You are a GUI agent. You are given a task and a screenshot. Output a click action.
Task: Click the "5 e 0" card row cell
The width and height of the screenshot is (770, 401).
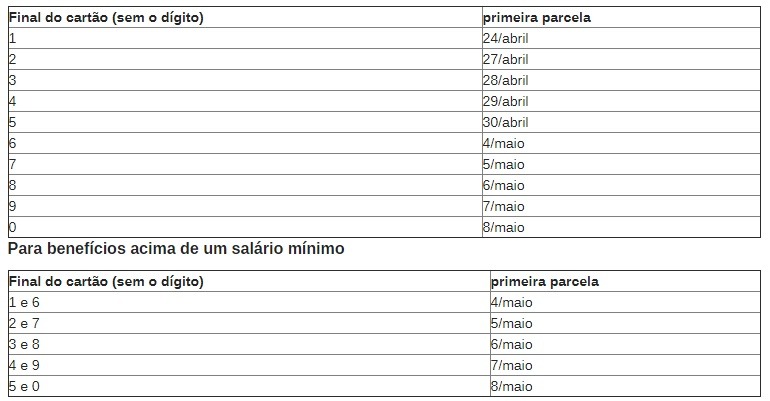[x=24, y=387]
